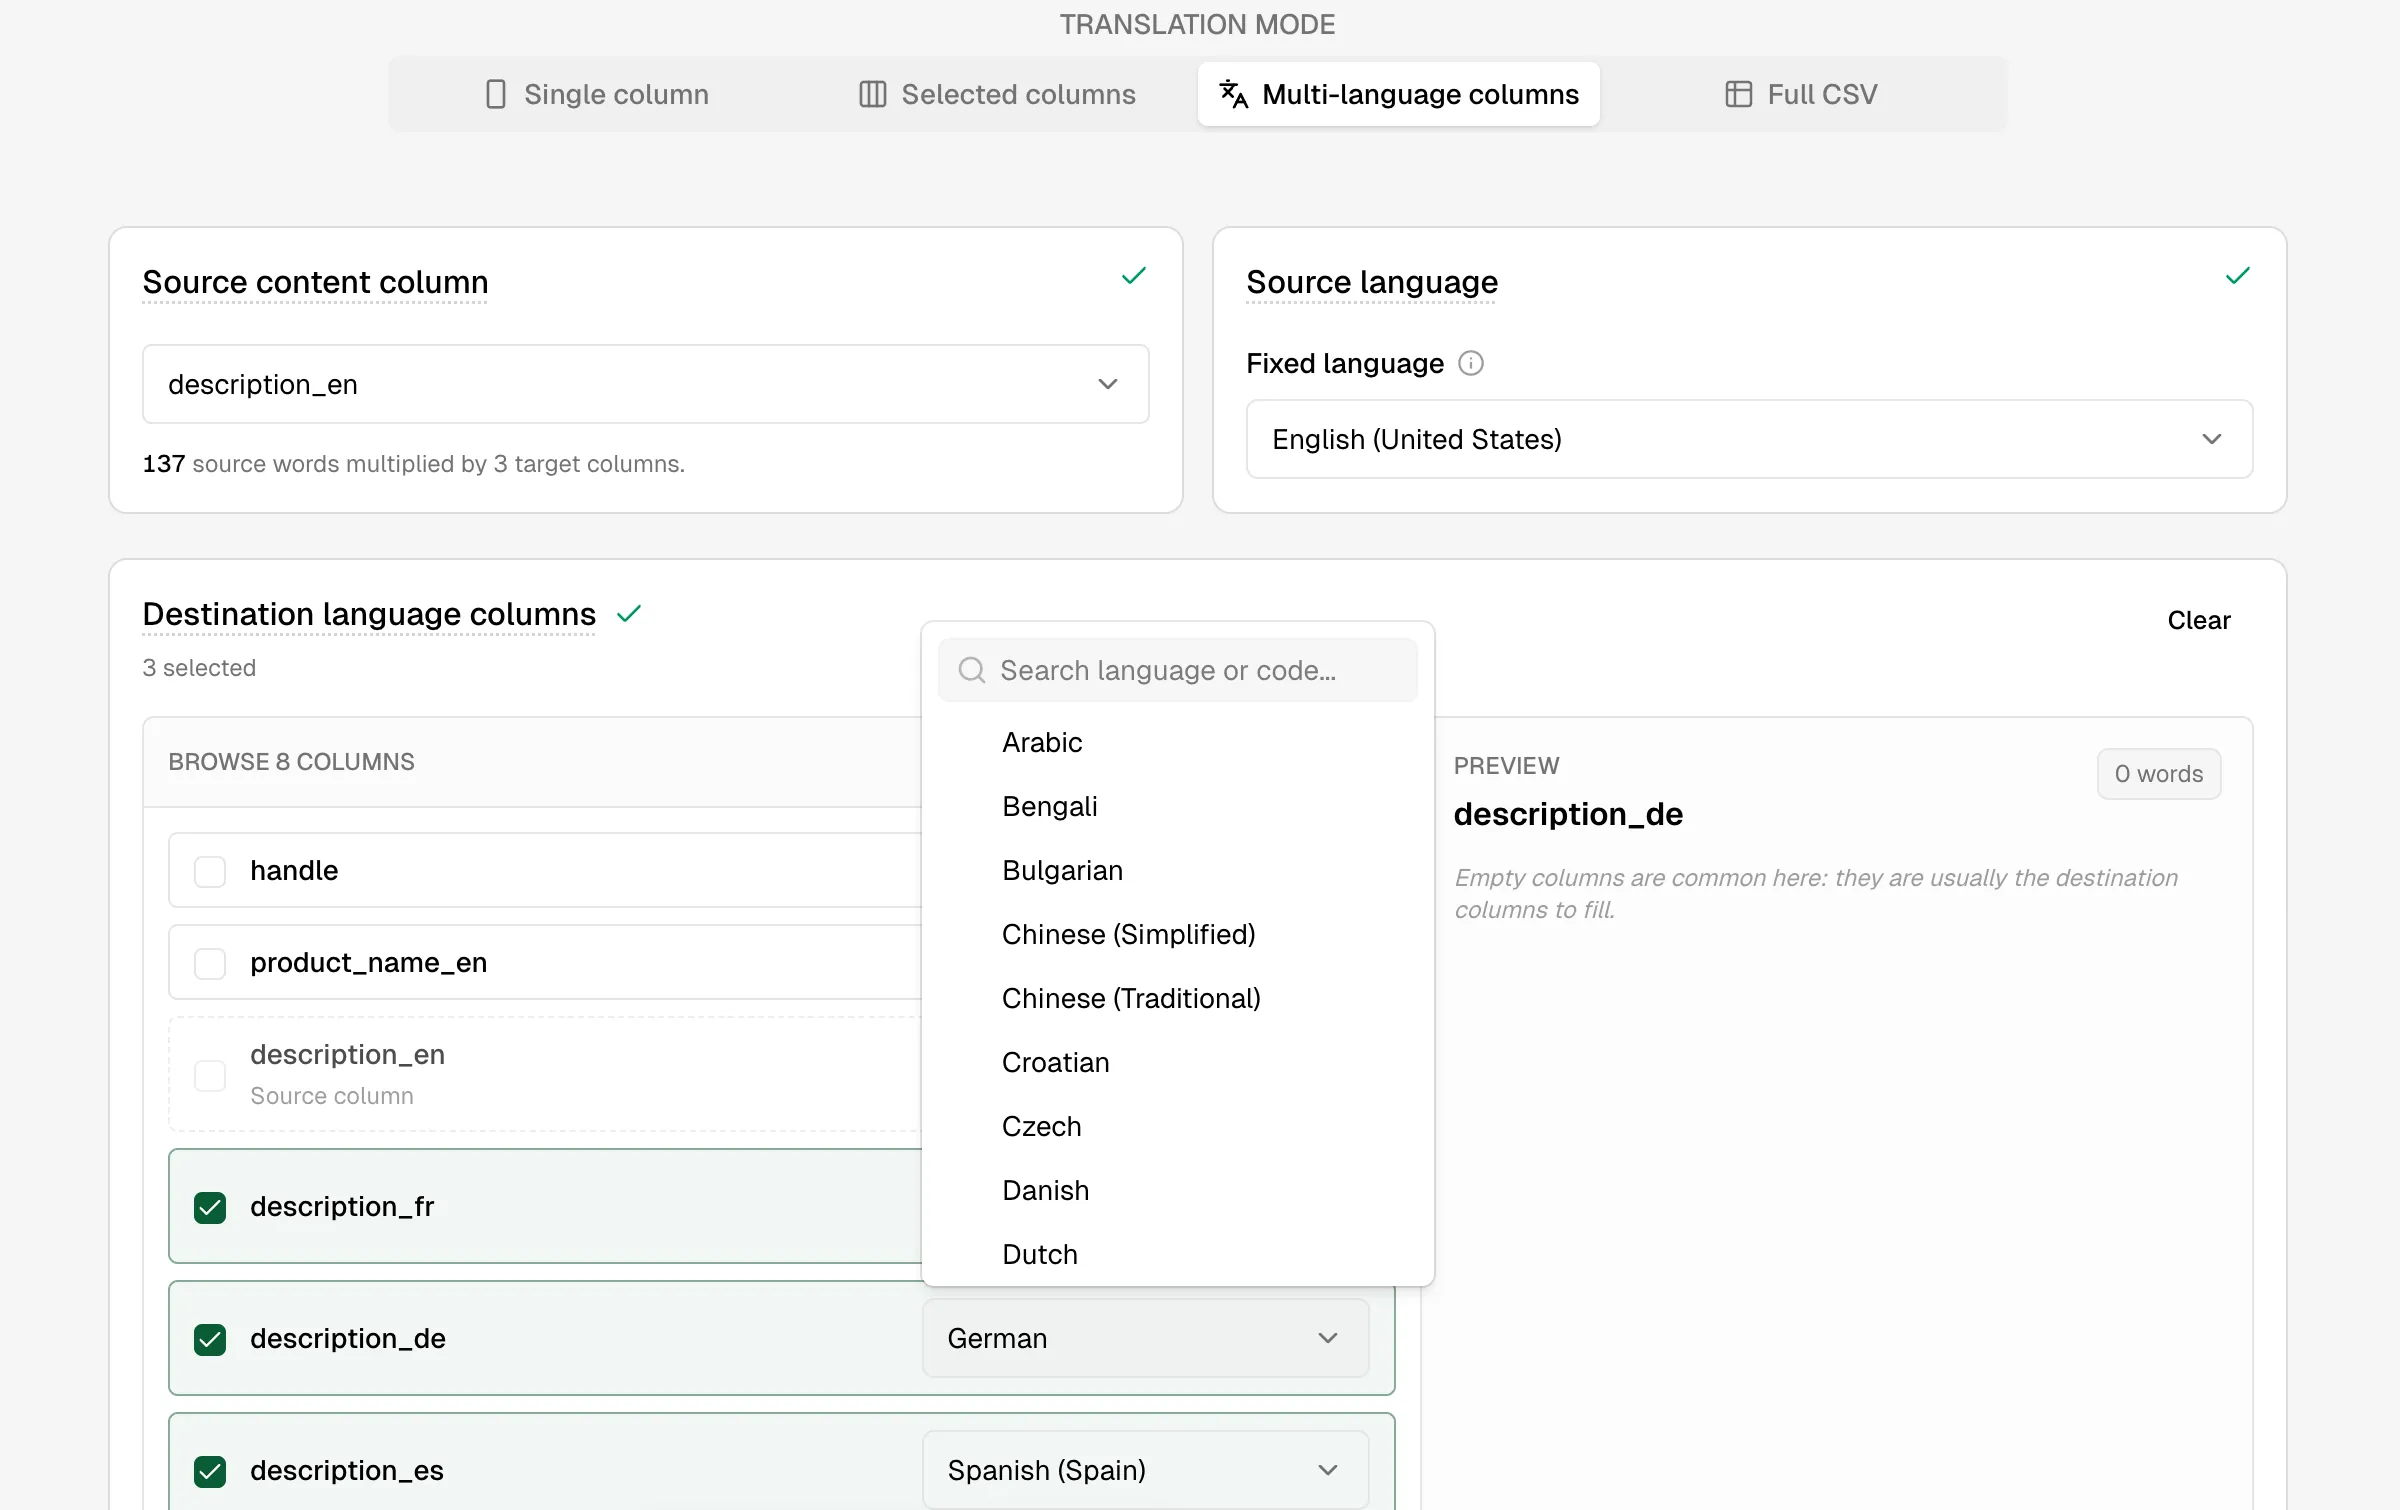Click the Selected columns icon
Viewport: 2400px width, 1510px height.
872,94
